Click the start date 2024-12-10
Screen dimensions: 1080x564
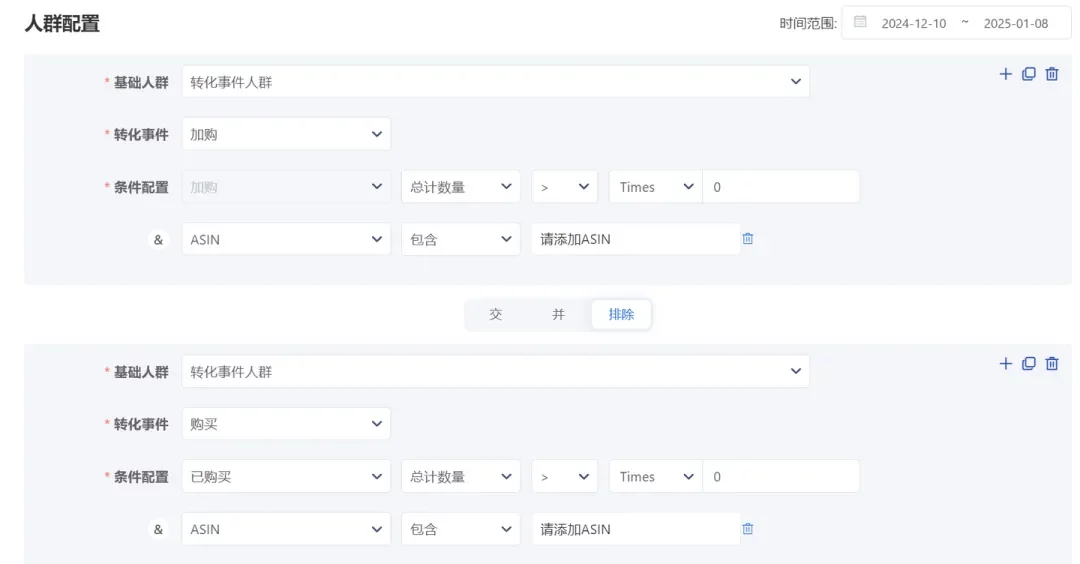pos(913,23)
